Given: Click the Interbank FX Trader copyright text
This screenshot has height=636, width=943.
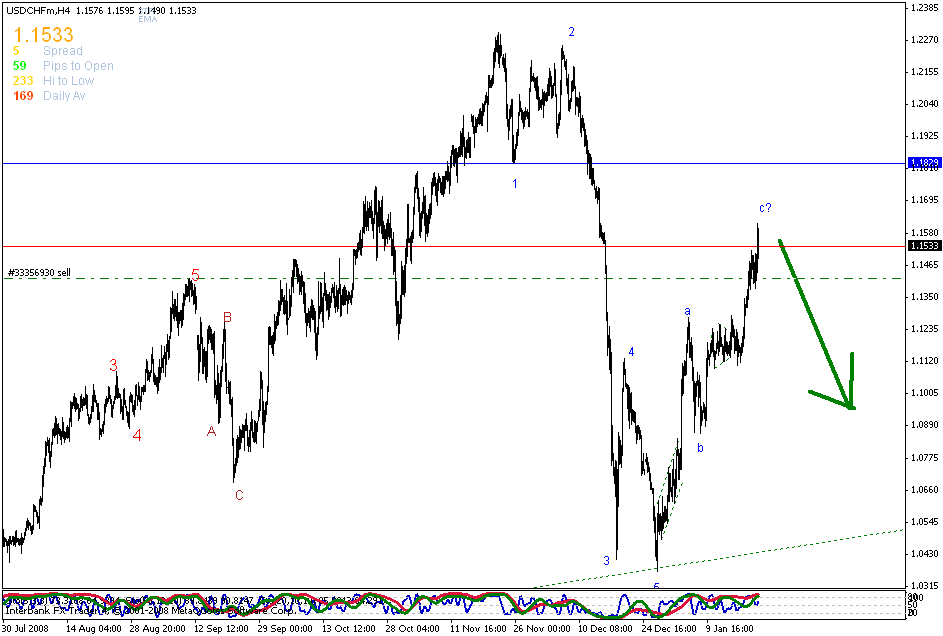Looking at the screenshot, I should click(x=150, y=611).
